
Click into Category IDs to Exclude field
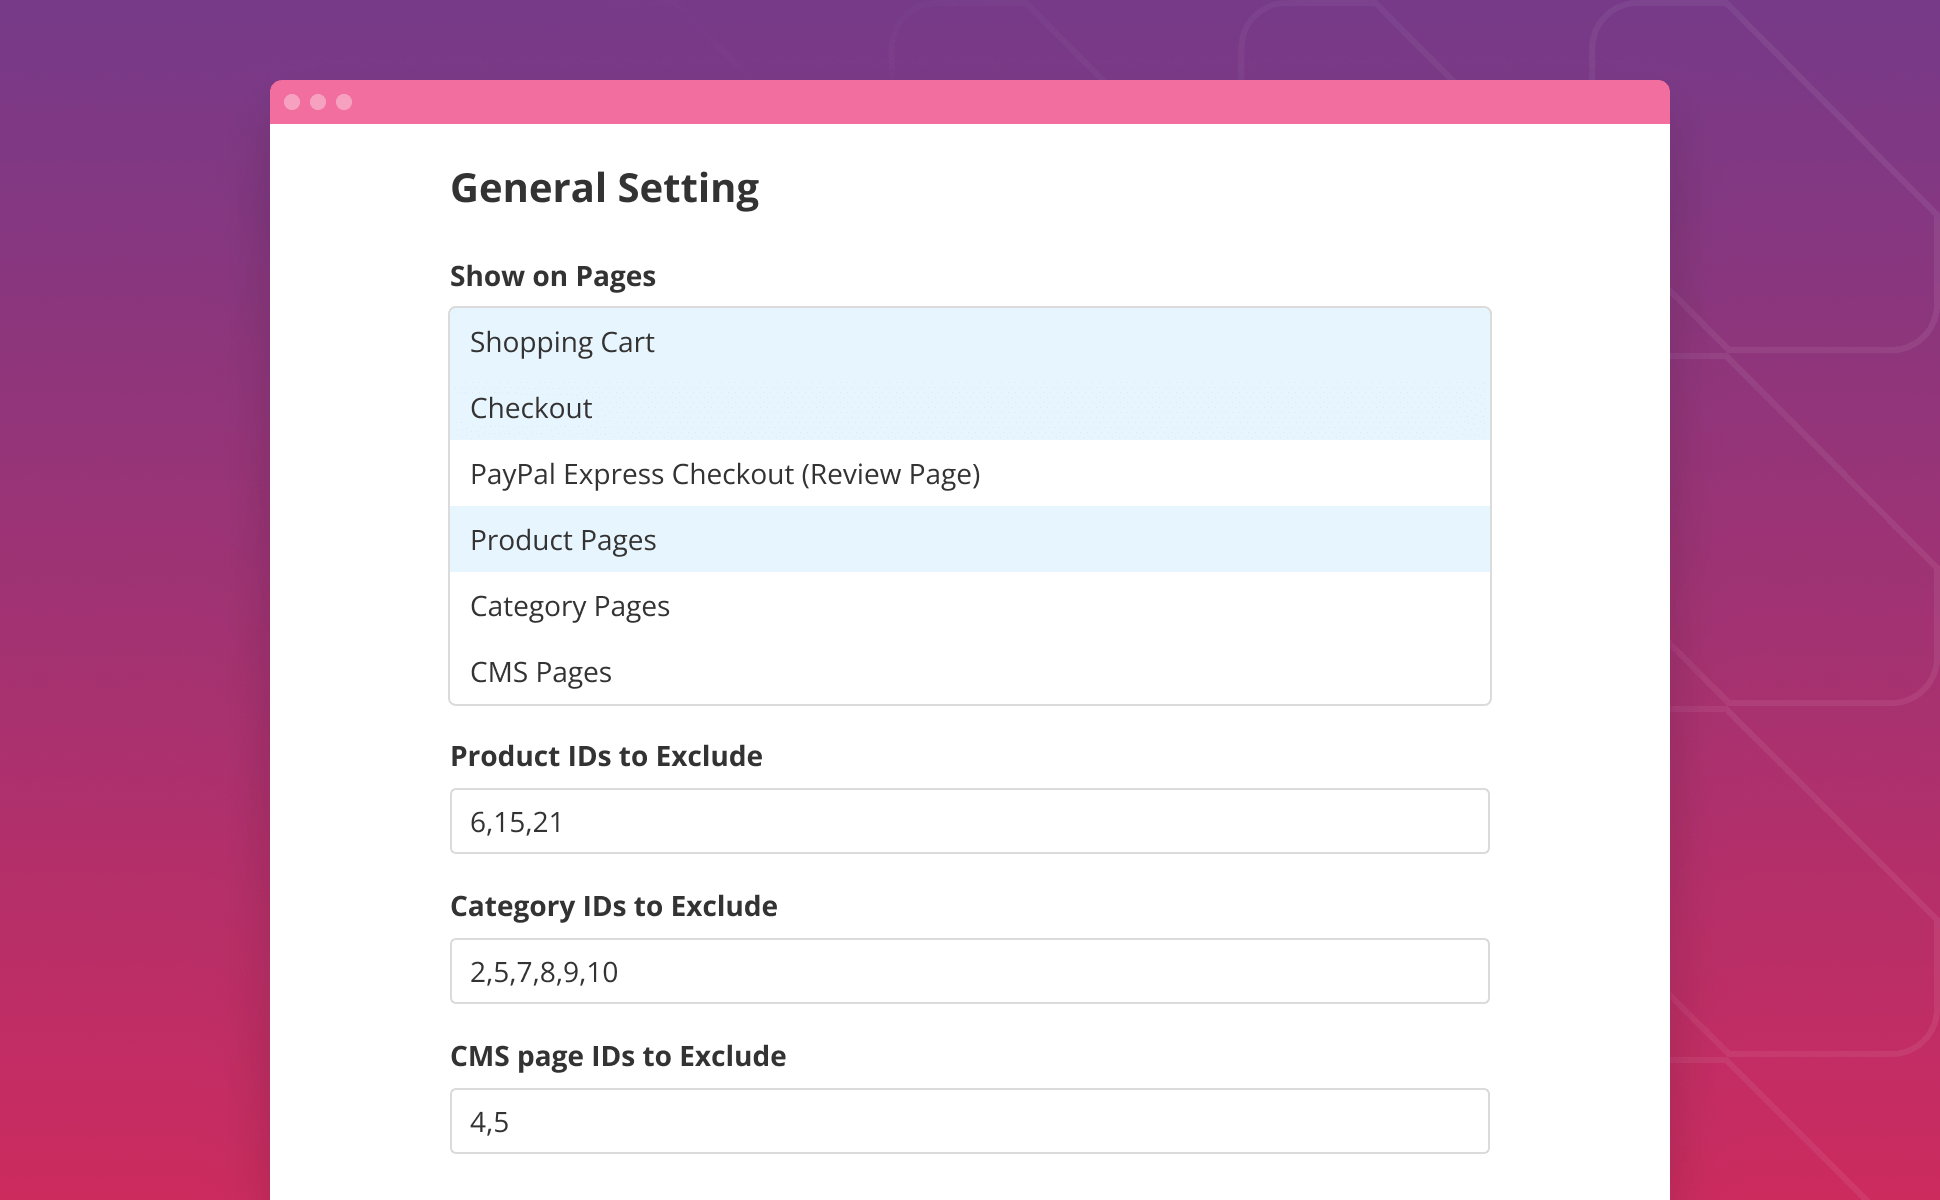(968, 971)
